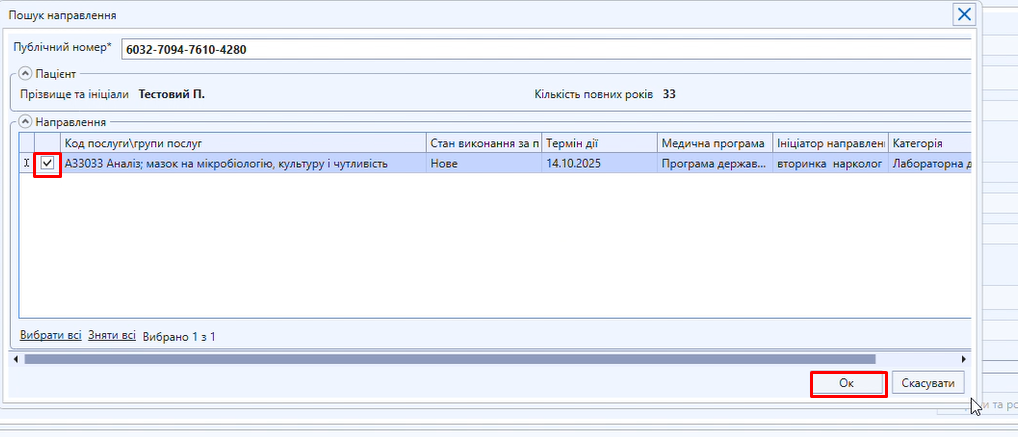Click the horizontal scrollbar left arrow

(x=15, y=359)
